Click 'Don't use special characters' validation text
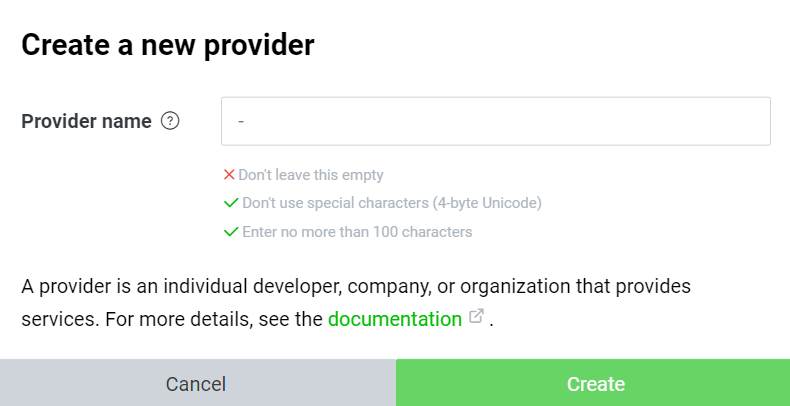 336,203
